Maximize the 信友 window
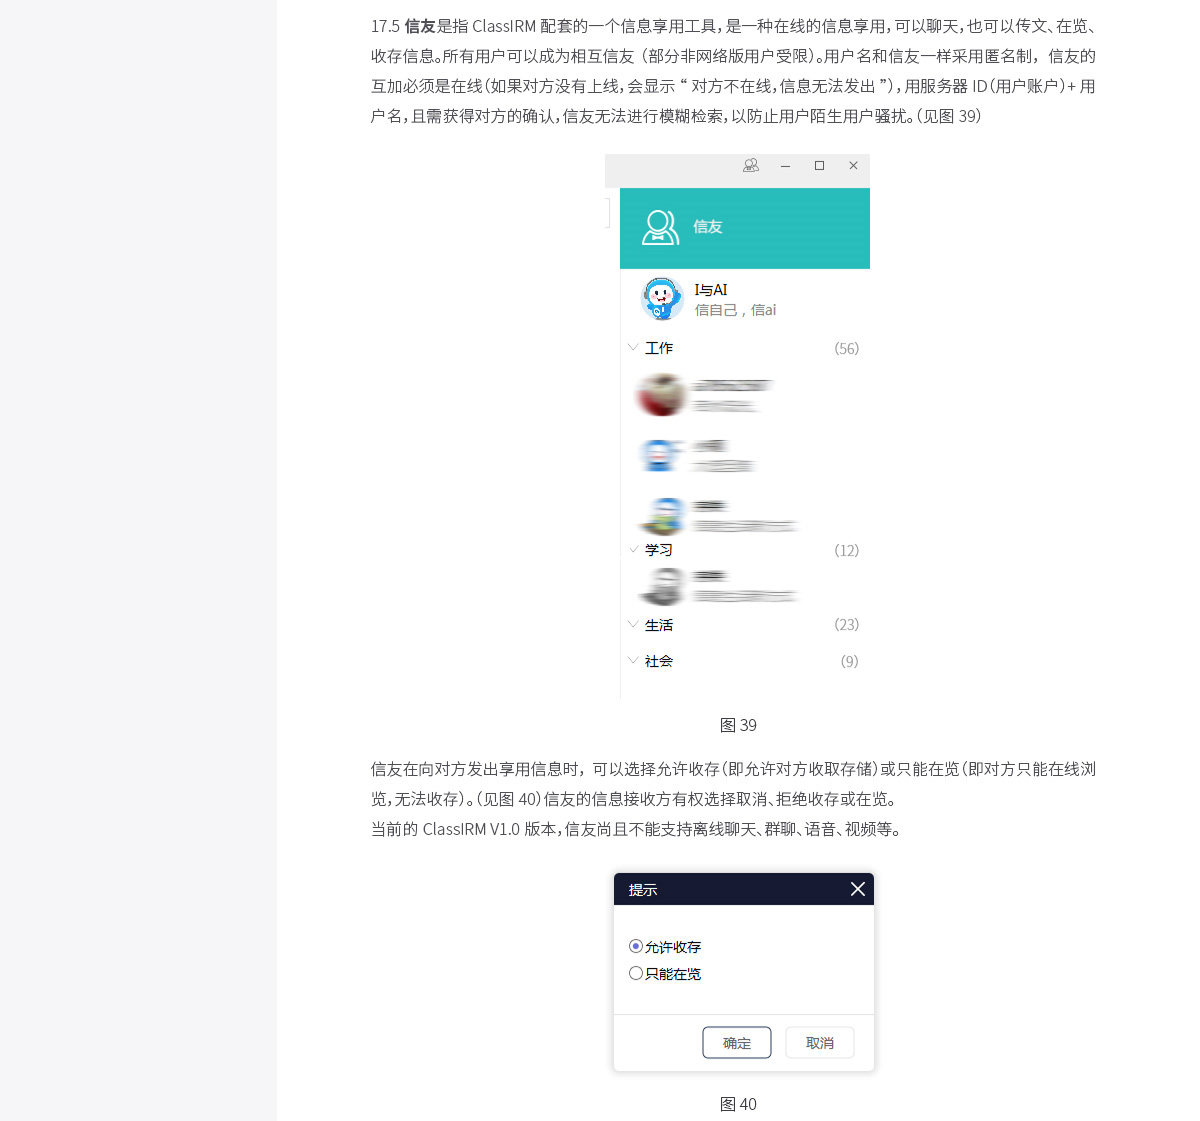 (819, 166)
